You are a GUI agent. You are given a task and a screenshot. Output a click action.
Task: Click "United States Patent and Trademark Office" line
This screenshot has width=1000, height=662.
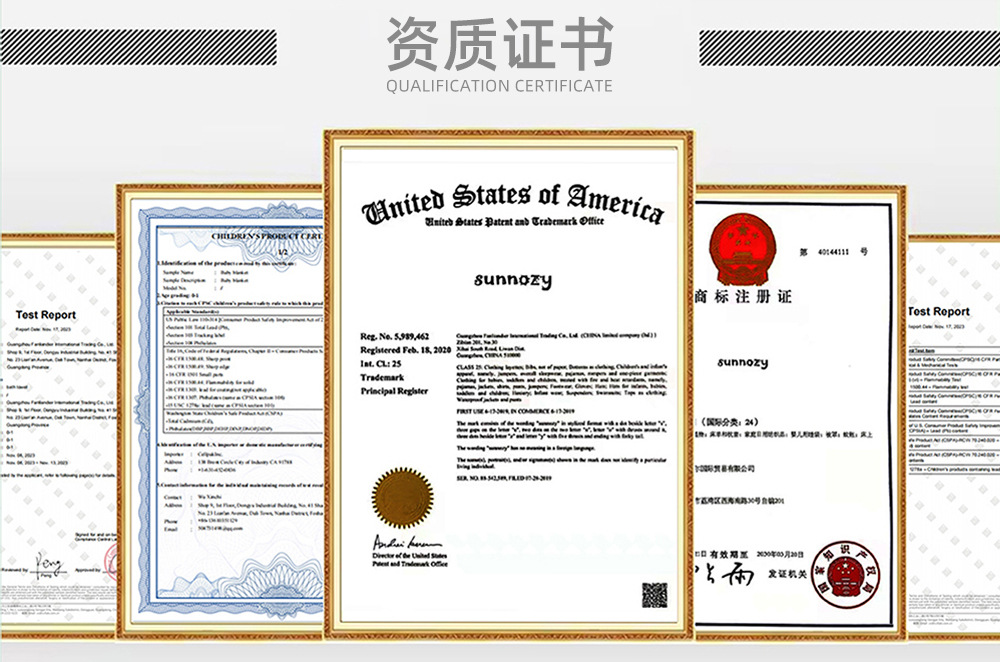click(x=514, y=221)
